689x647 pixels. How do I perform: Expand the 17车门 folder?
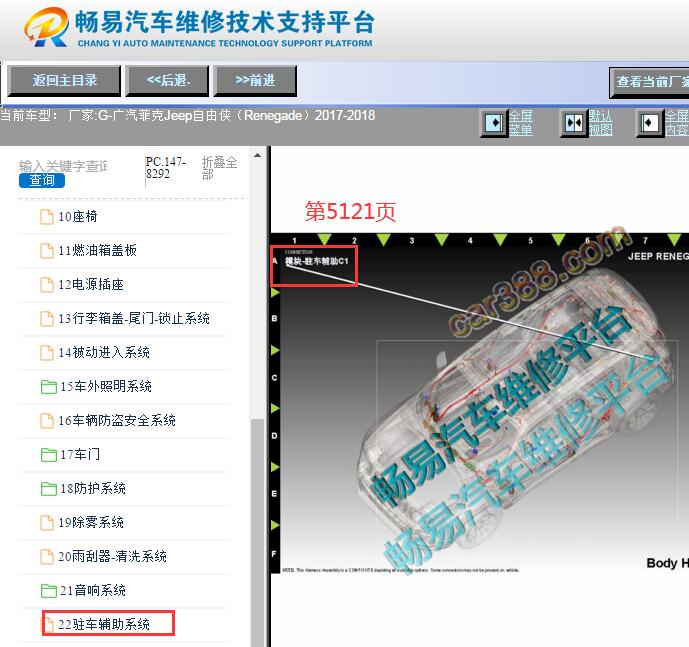coord(80,454)
